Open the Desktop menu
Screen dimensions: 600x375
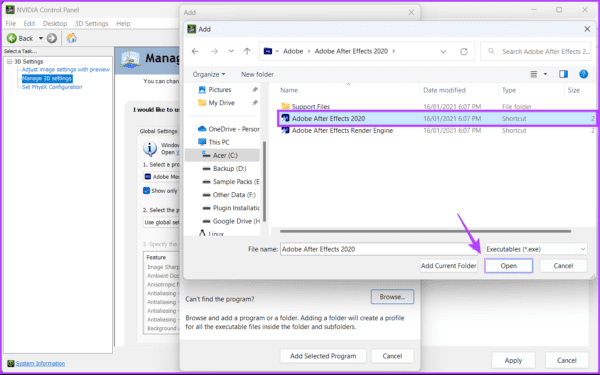[55, 23]
